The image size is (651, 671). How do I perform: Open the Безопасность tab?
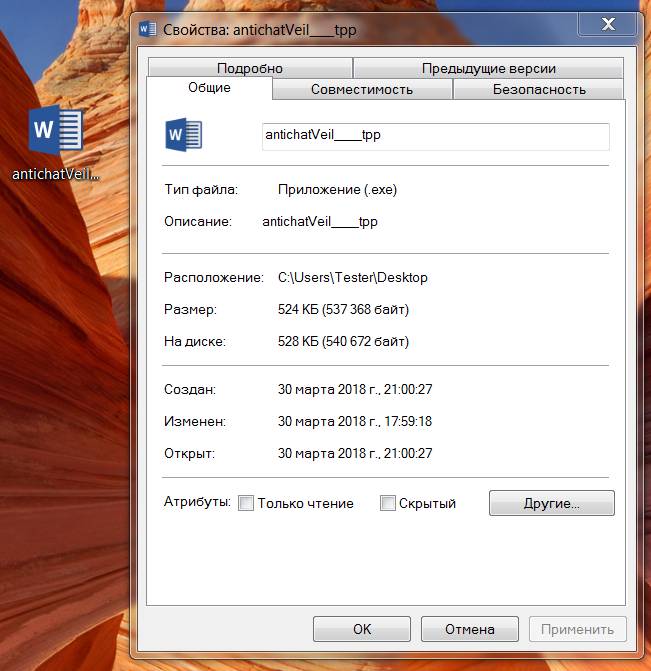pyautogui.click(x=539, y=89)
